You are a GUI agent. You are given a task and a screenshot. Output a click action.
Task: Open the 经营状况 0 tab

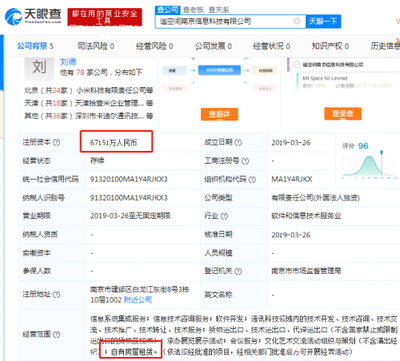point(271,46)
